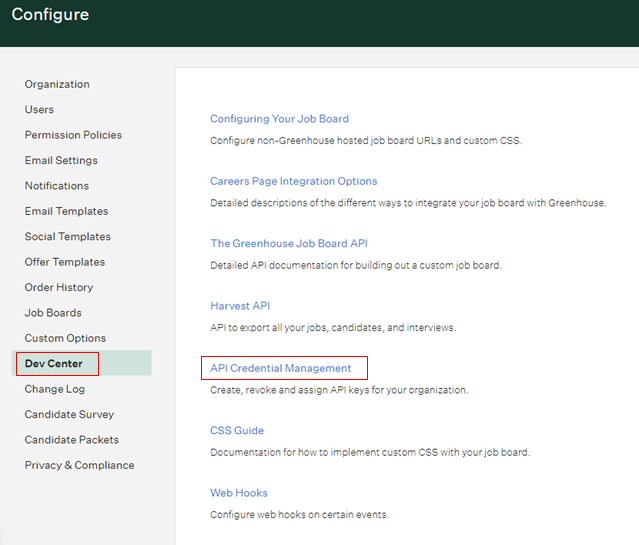
Task: Open the Organization settings page
Action: click(57, 84)
